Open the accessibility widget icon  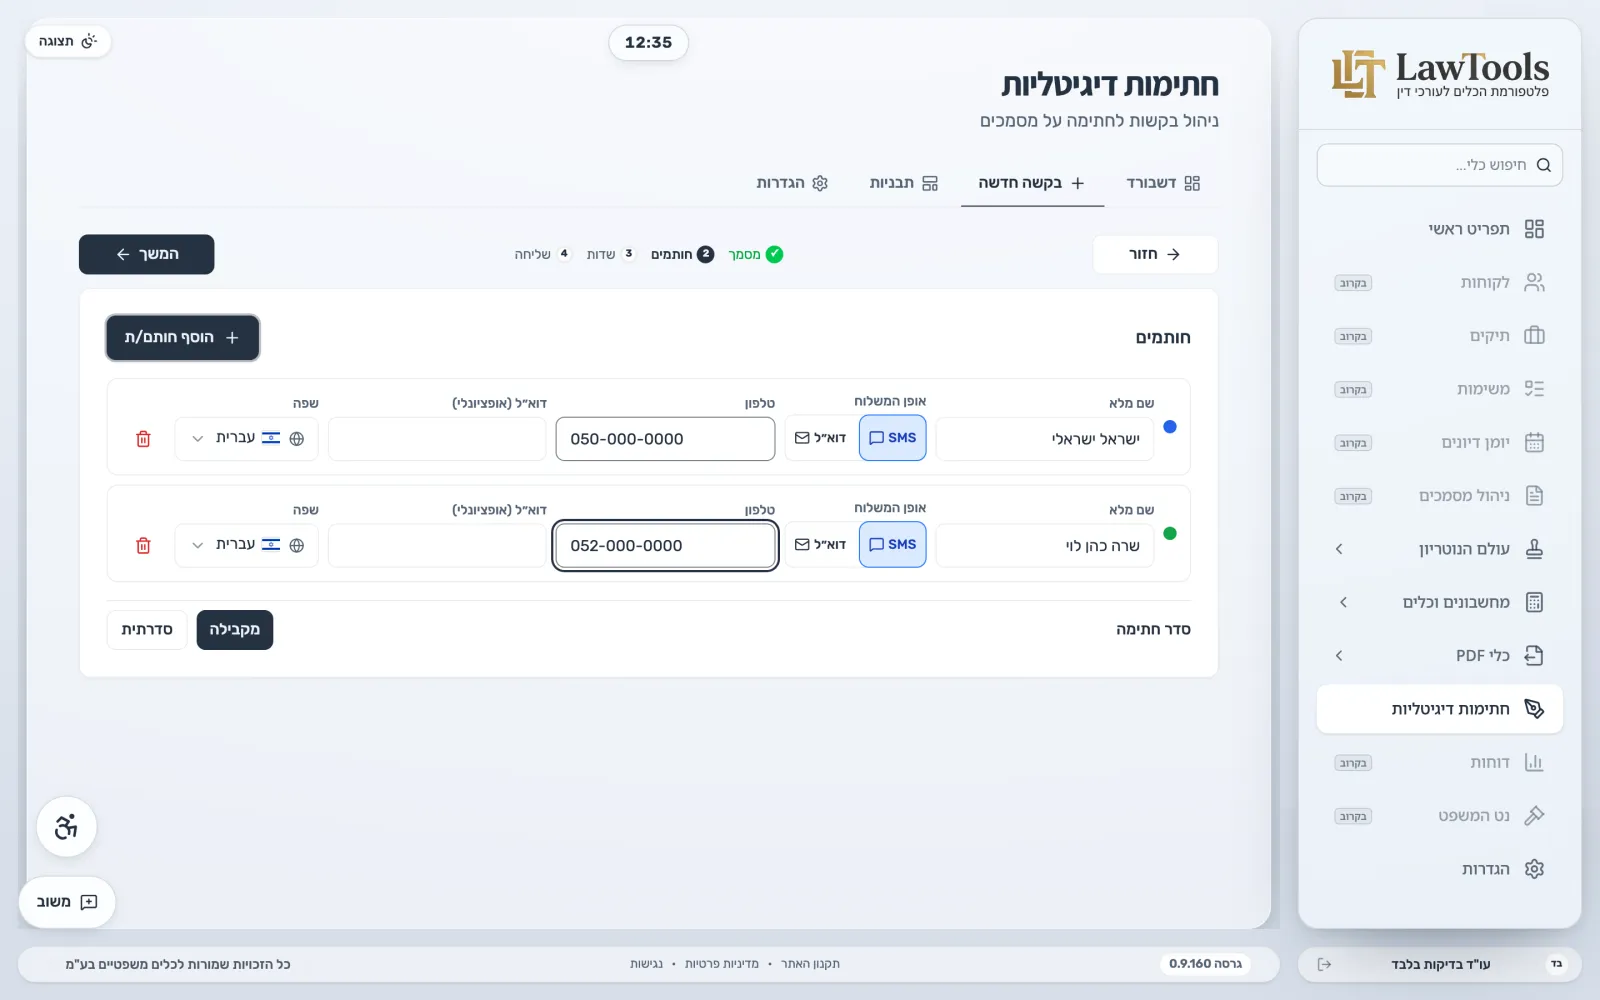click(x=66, y=827)
